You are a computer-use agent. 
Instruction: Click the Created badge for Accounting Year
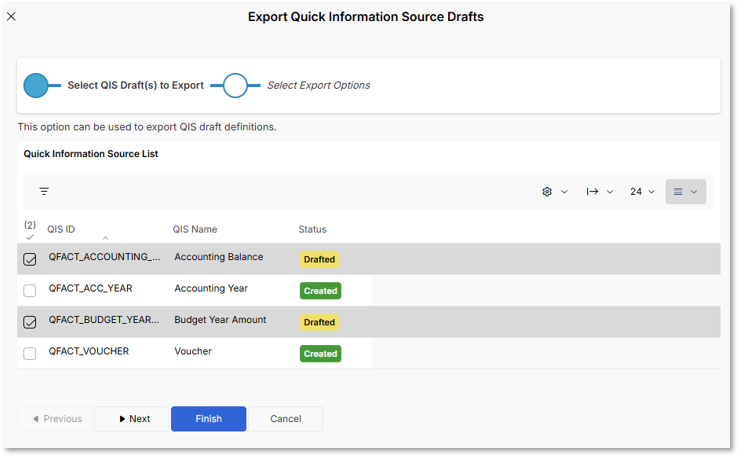(320, 291)
